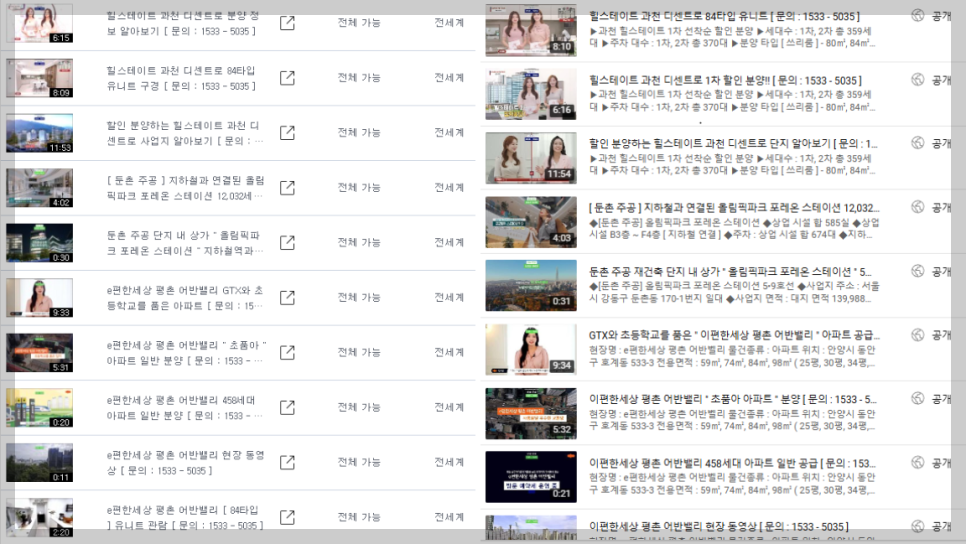Select title text '유니트 구경 [문의: 1533-5035]'
The image size is (966, 544).
[181, 86]
